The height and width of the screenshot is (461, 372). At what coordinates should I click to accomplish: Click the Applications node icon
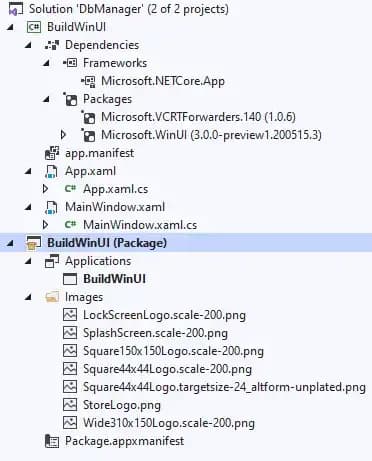pyautogui.click(x=52, y=261)
